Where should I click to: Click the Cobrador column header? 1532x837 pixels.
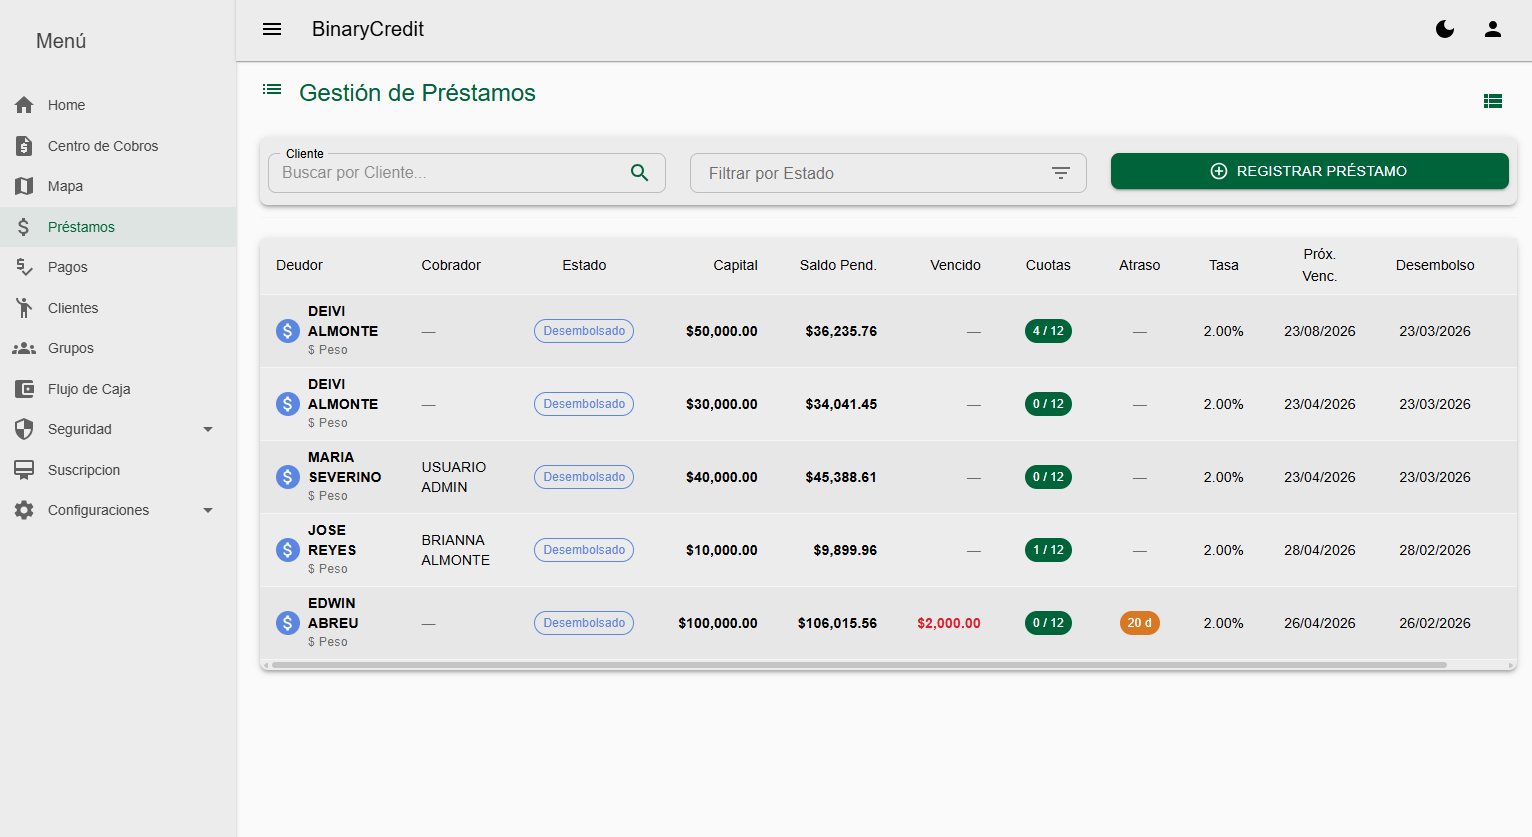[451, 265]
